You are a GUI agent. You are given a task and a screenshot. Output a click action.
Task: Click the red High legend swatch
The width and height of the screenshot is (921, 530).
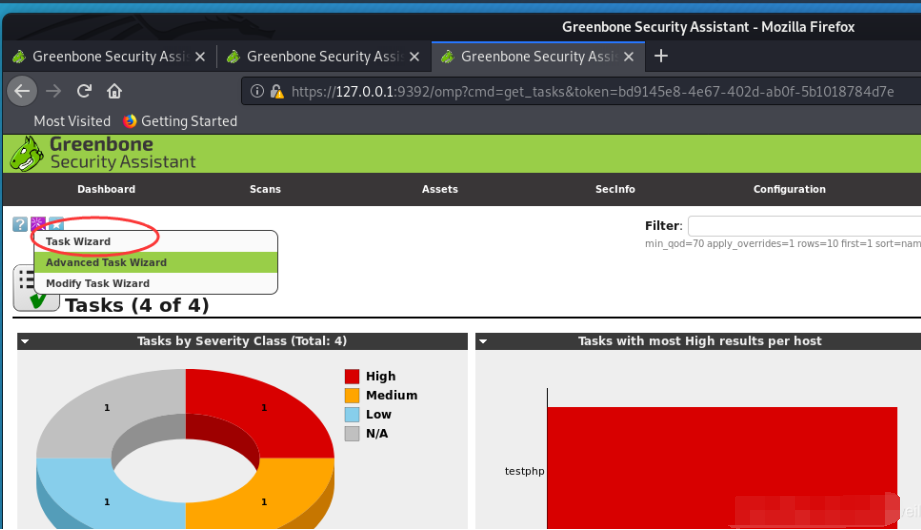[x=352, y=376]
